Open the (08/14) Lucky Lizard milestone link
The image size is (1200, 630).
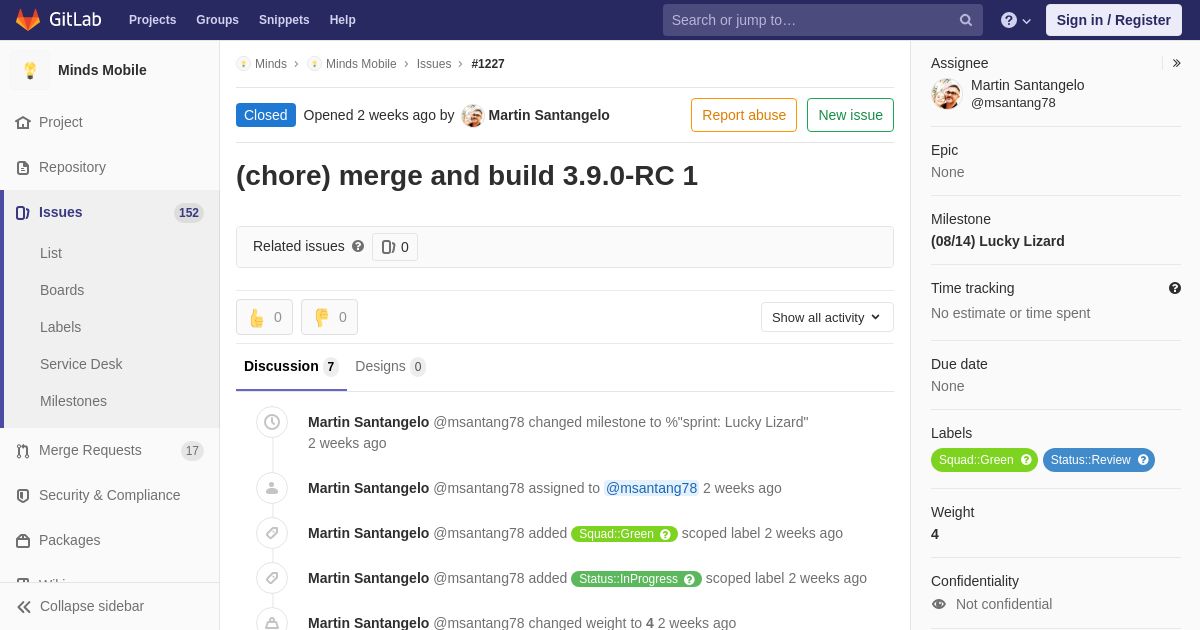998,241
